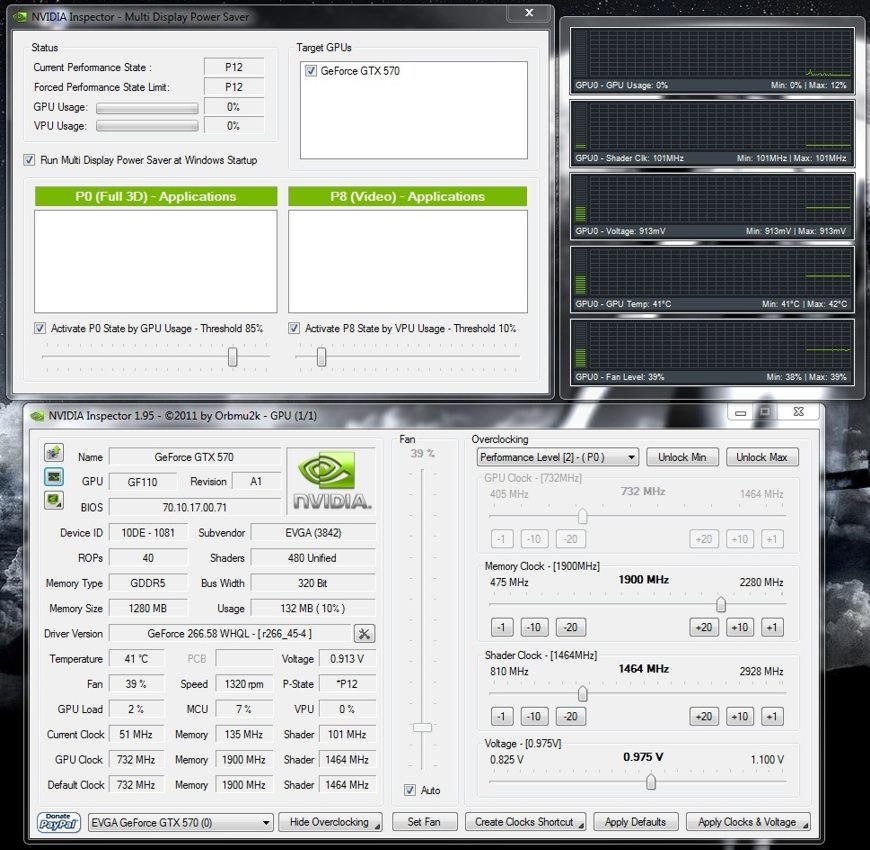The height and width of the screenshot is (850, 870).
Task: Click the fan Speed value 1320 rpm
Action: pos(244,684)
